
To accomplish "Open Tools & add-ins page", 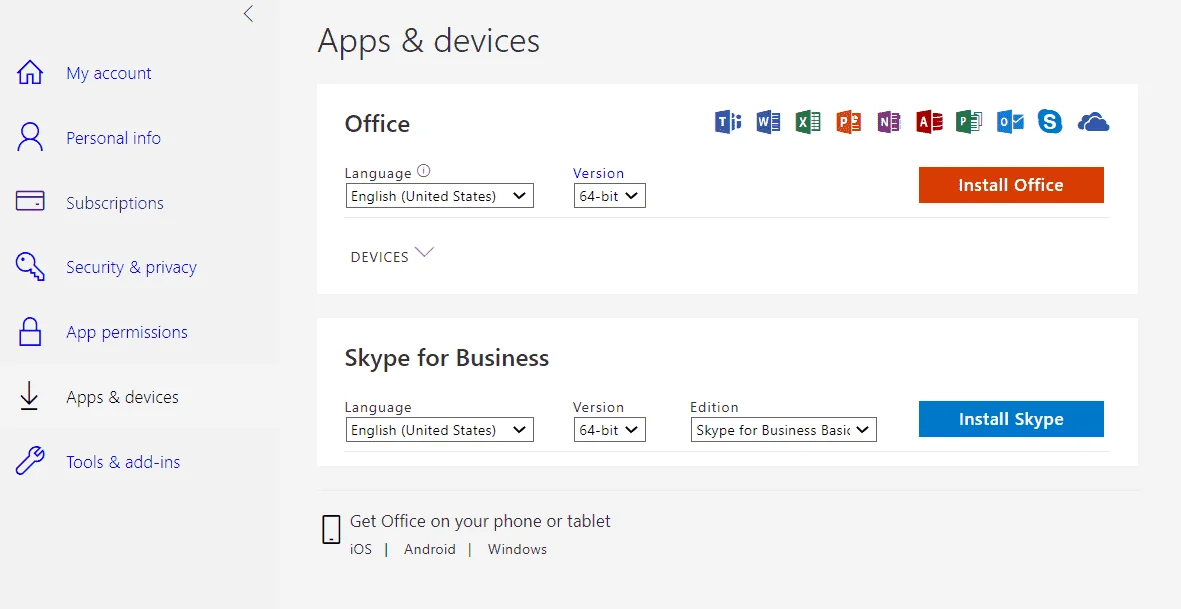I will coord(123,461).
